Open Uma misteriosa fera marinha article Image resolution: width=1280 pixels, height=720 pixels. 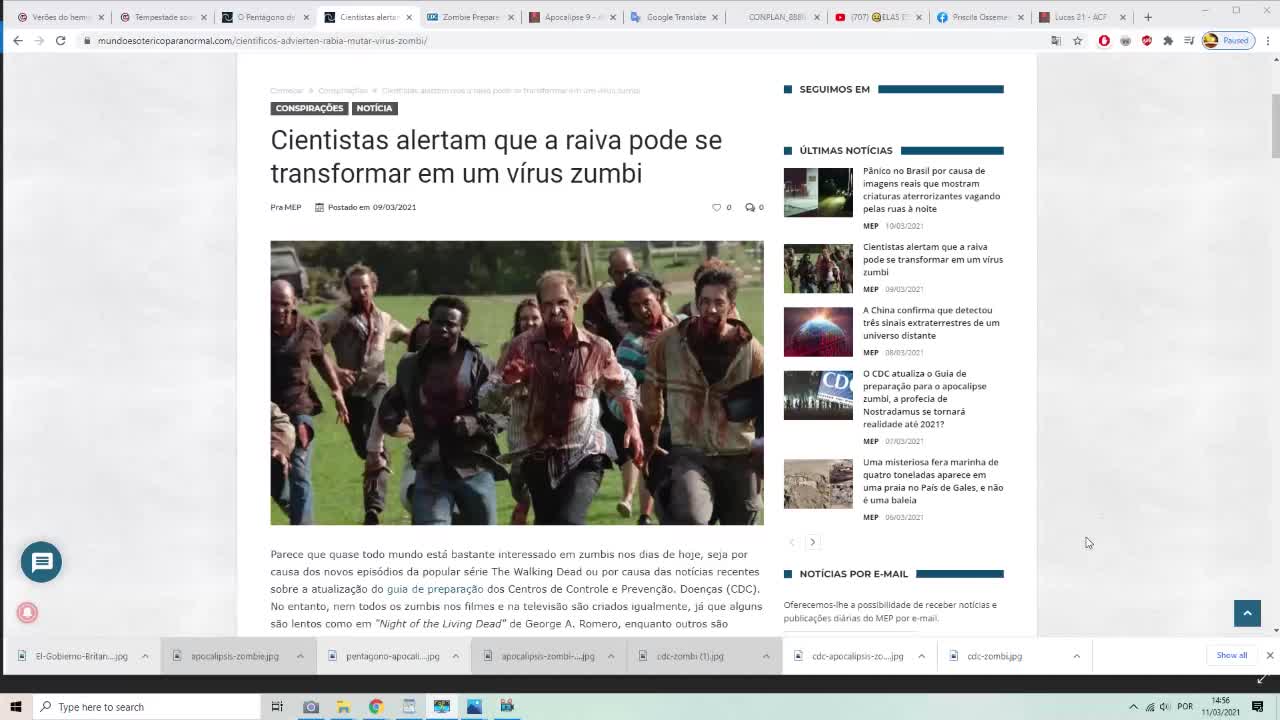933,481
